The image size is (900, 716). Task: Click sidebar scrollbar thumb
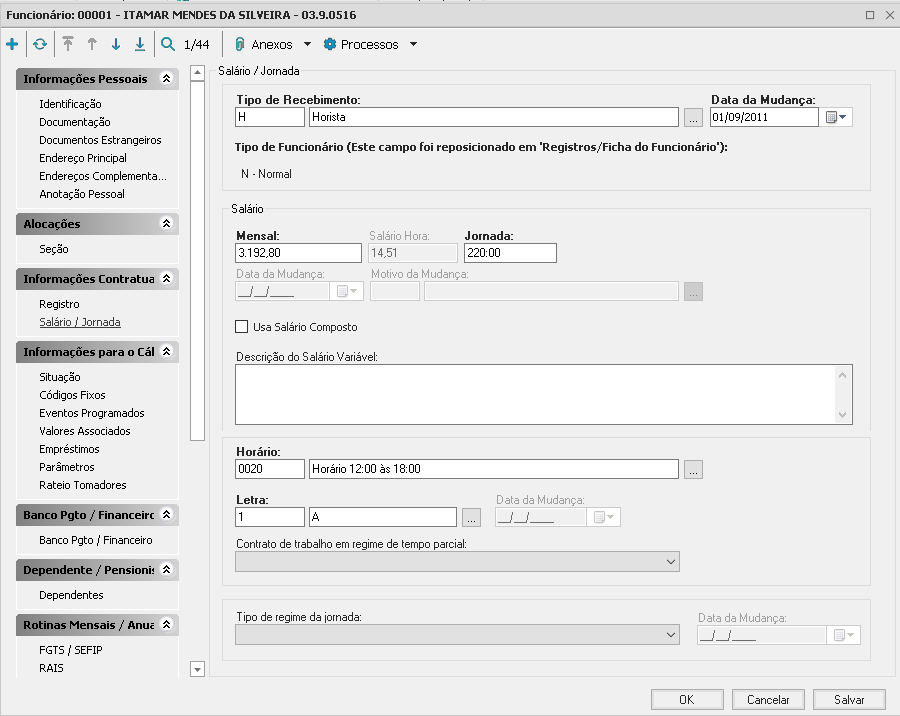click(x=197, y=261)
